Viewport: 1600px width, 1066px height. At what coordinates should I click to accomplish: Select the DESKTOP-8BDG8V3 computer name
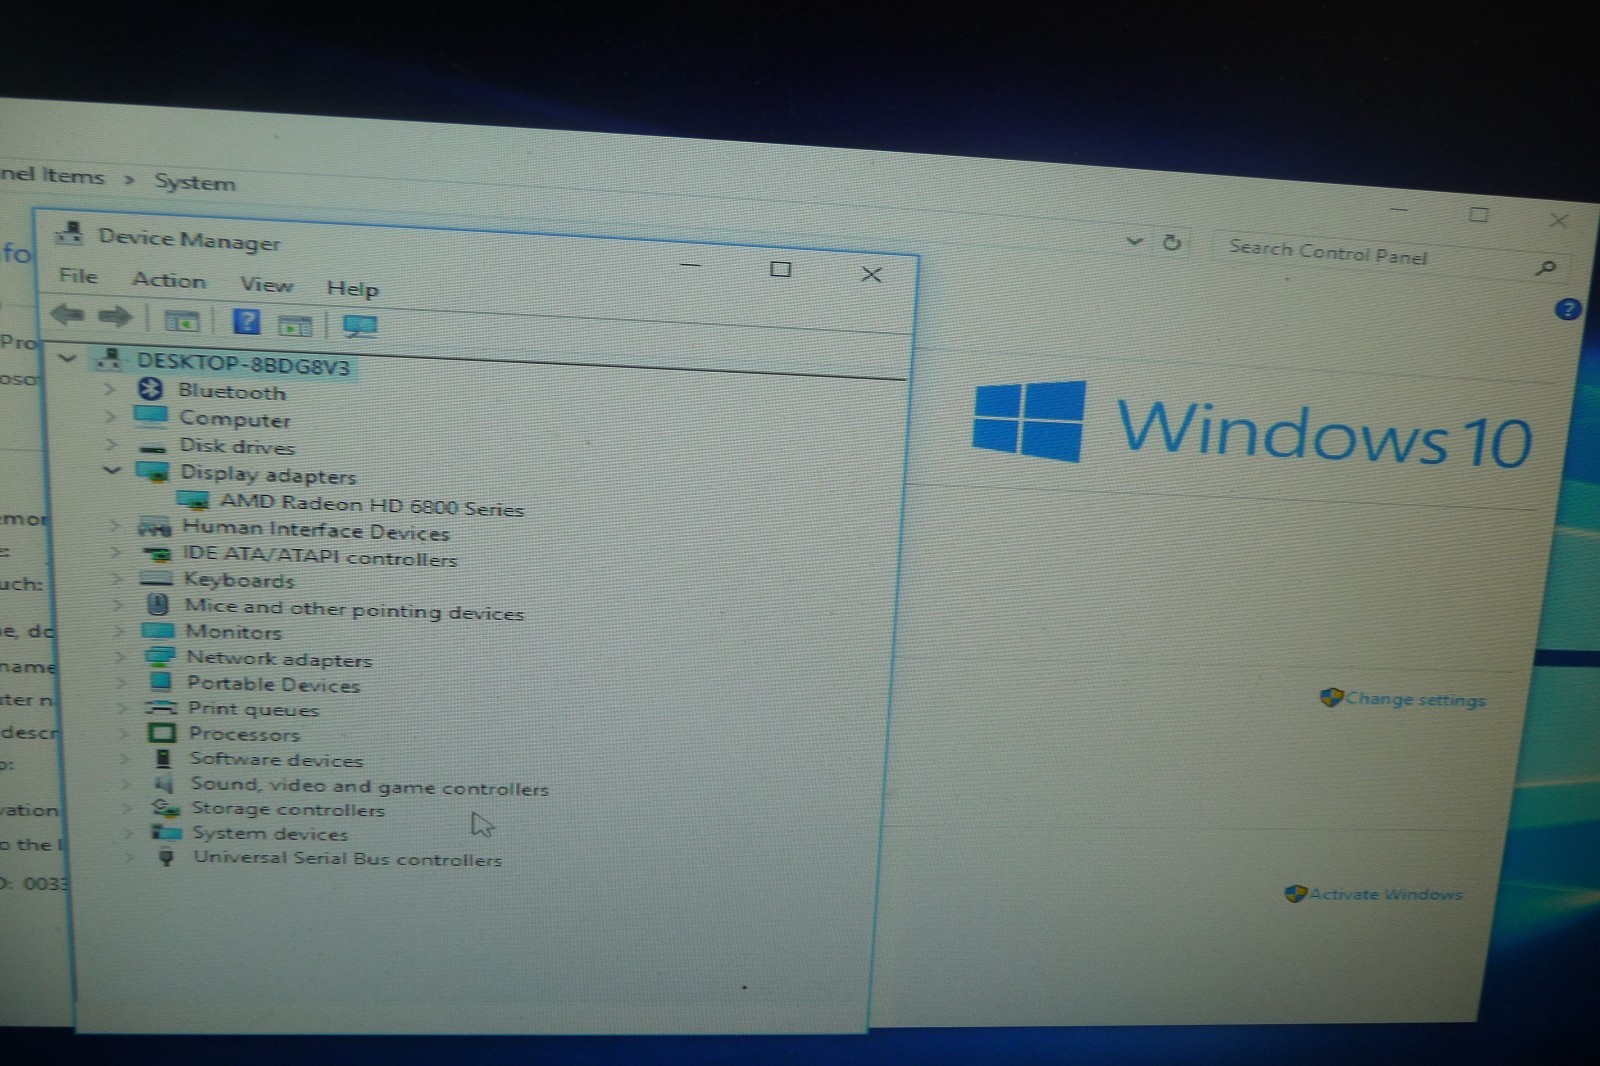click(x=243, y=364)
